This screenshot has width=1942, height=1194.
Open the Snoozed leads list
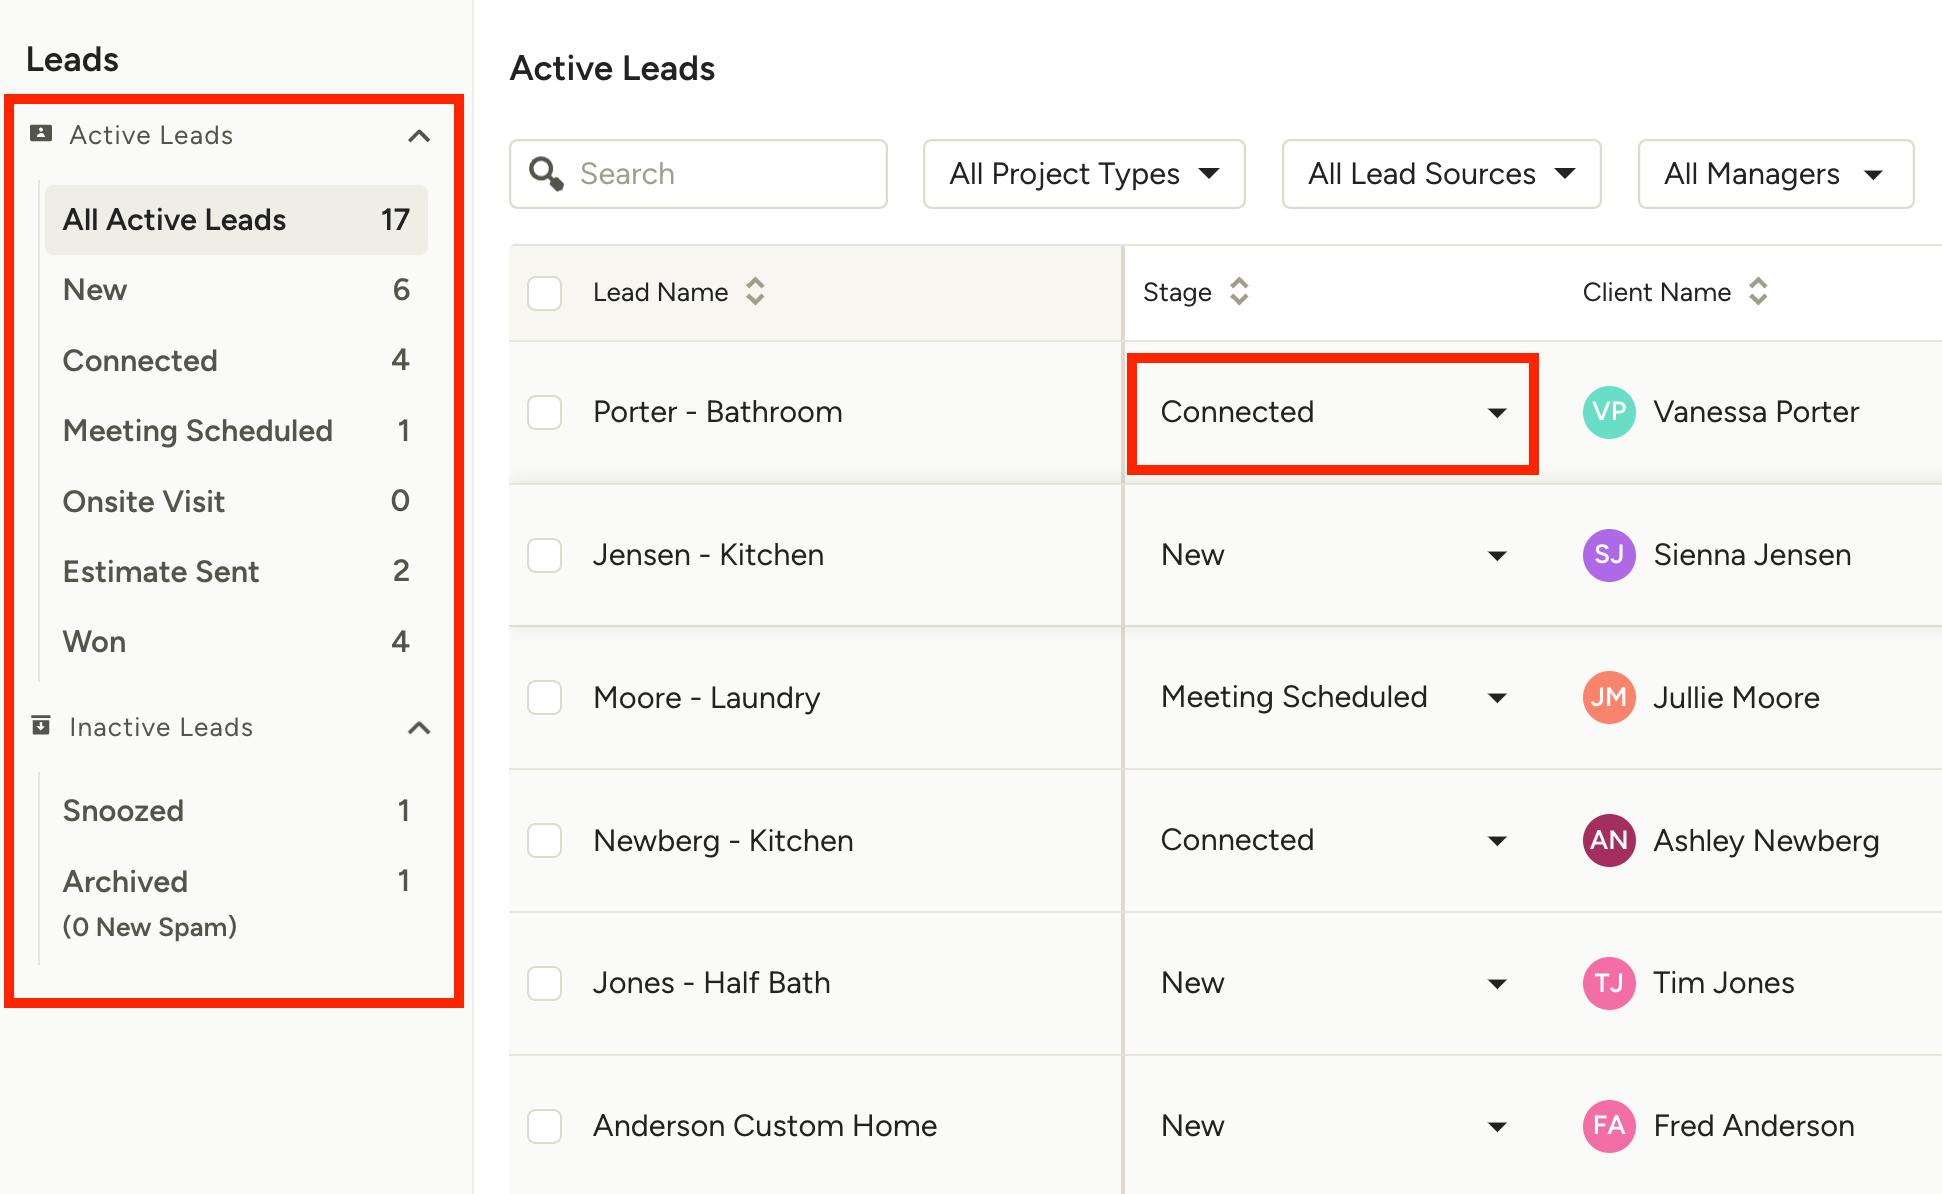point(123,810)
